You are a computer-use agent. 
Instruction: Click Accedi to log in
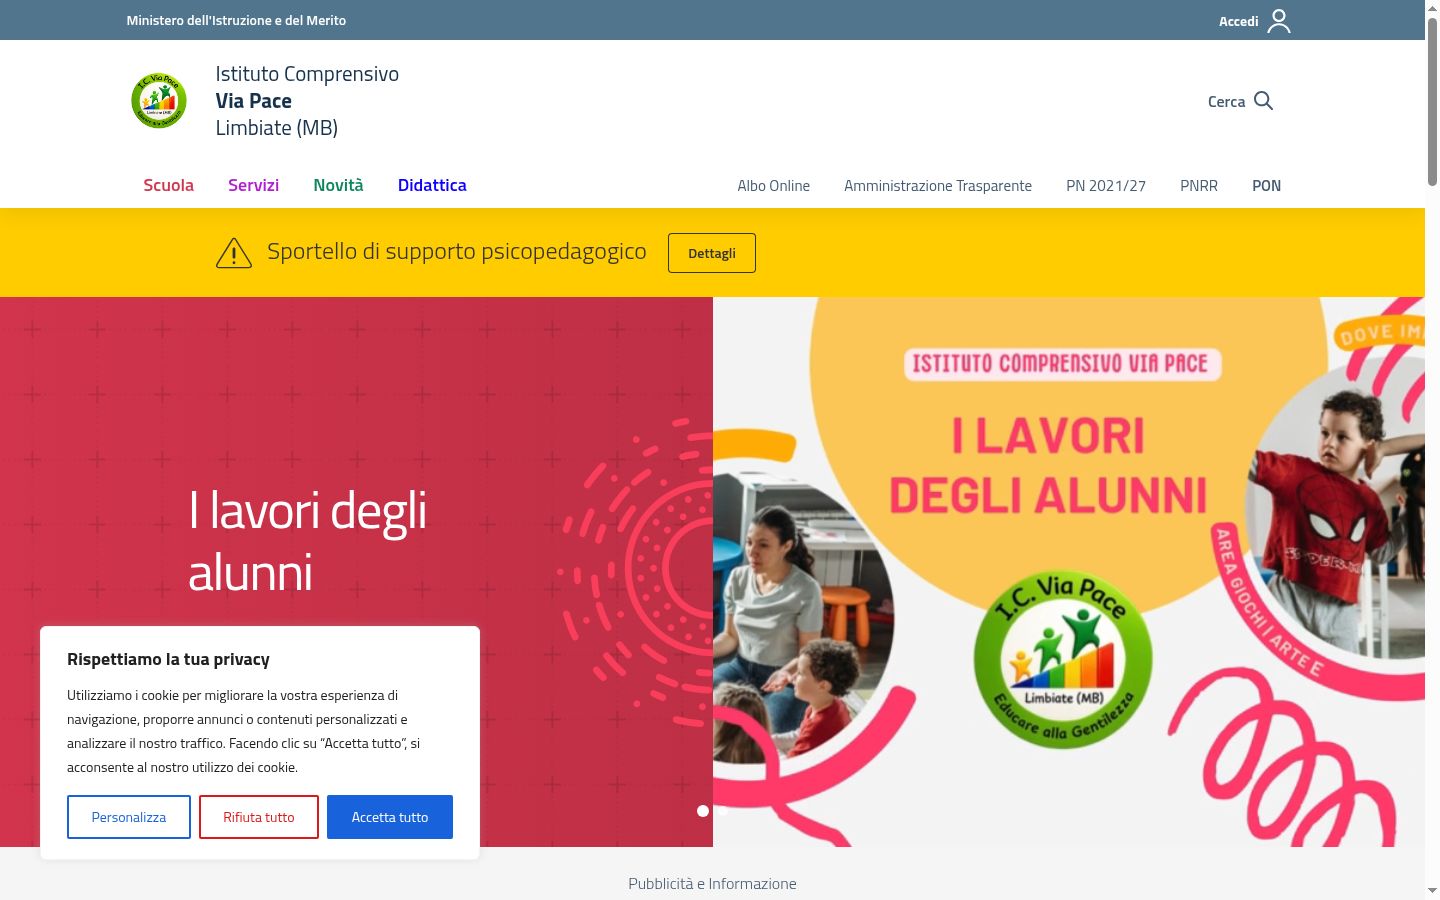coord(1238,21)
